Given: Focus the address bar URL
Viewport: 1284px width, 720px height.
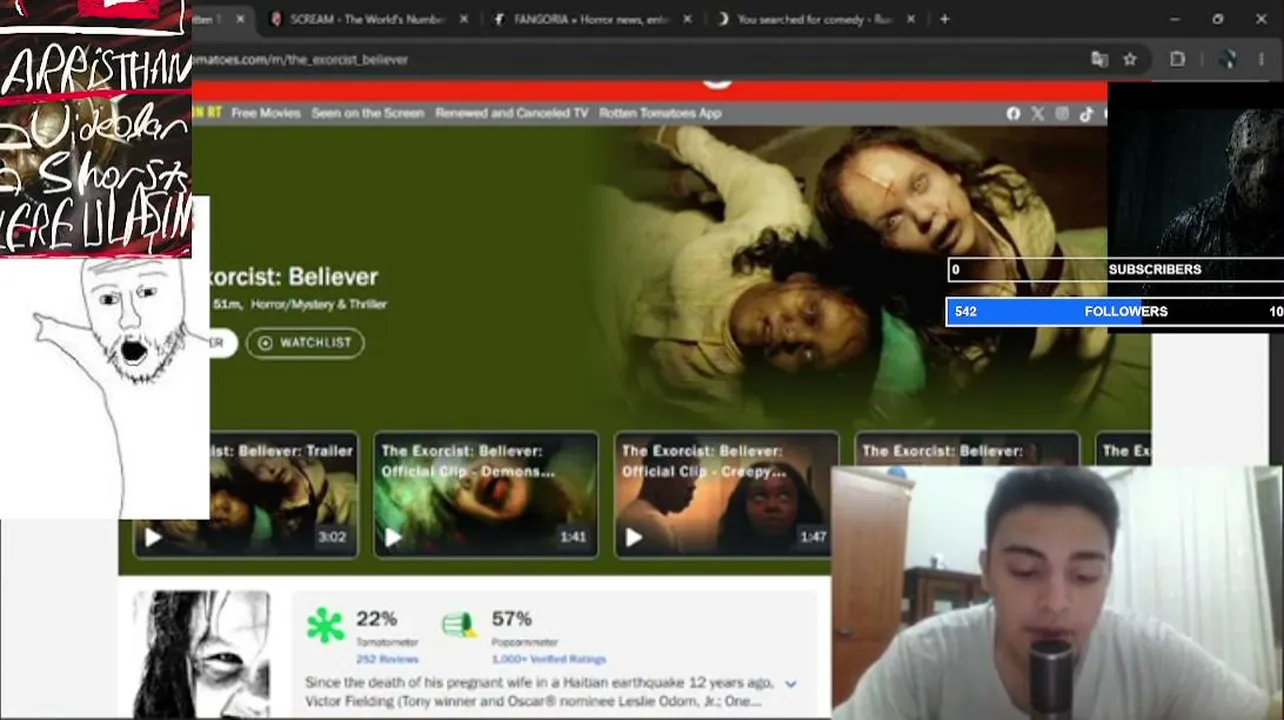Looking at the screenshot, I should 300,59.
